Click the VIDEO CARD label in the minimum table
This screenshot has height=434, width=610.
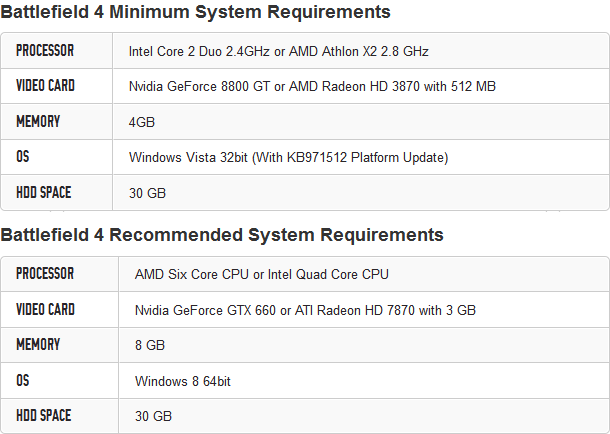point(45,86)
